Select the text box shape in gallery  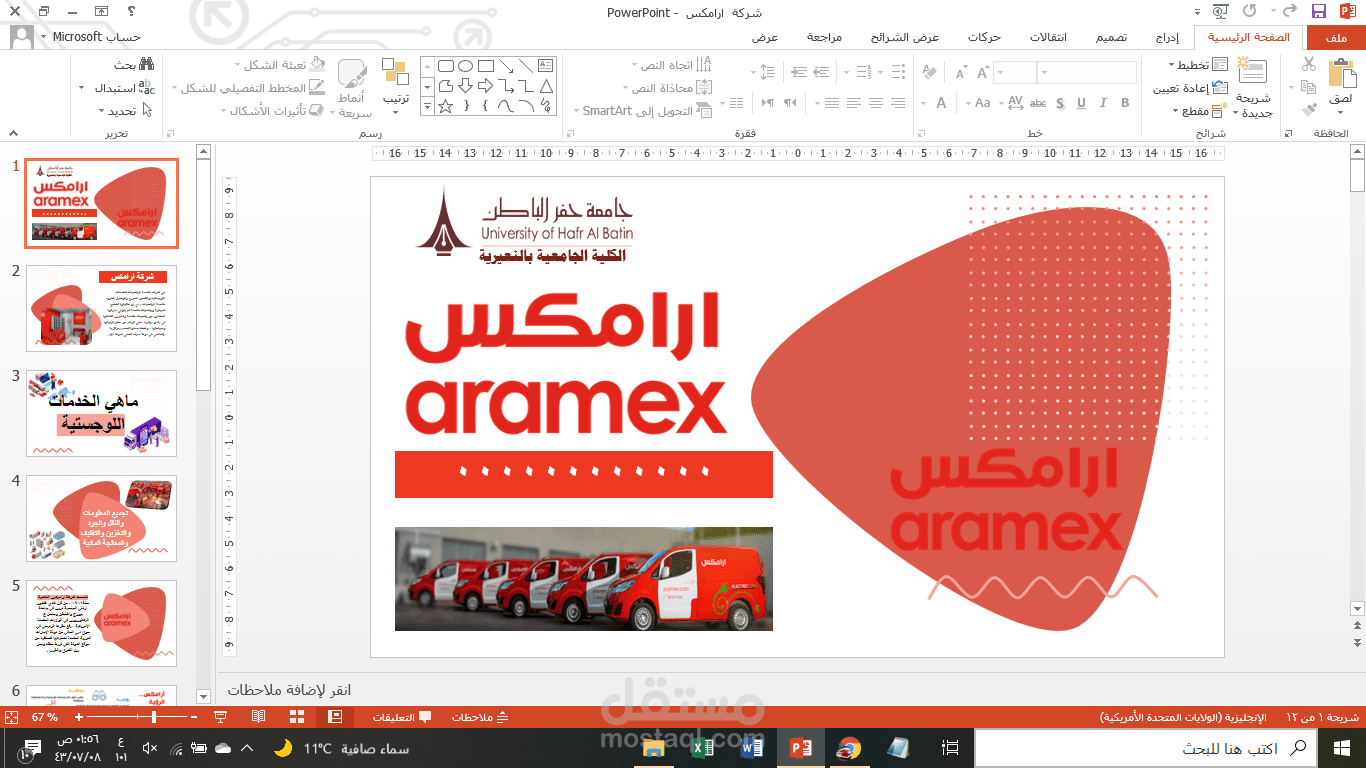[545, 65]
